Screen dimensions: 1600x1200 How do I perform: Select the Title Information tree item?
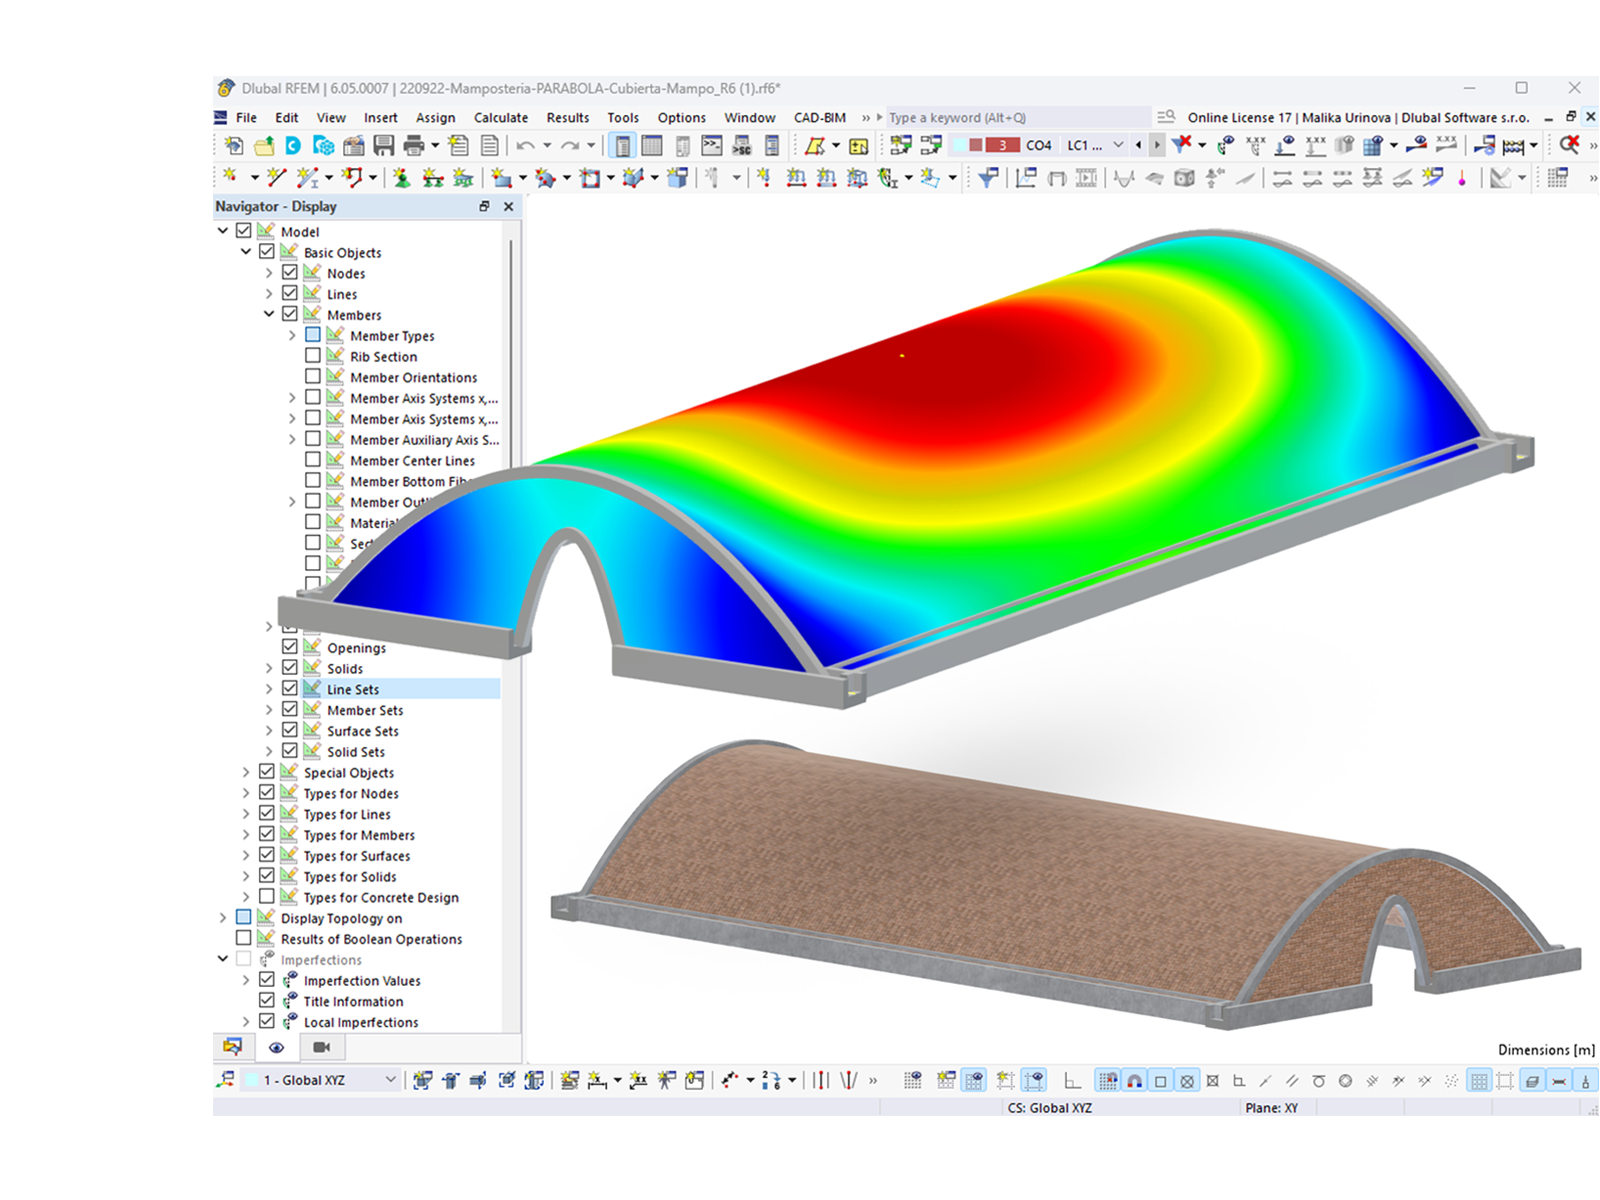pyautogui.click(x=353, y=1001)
